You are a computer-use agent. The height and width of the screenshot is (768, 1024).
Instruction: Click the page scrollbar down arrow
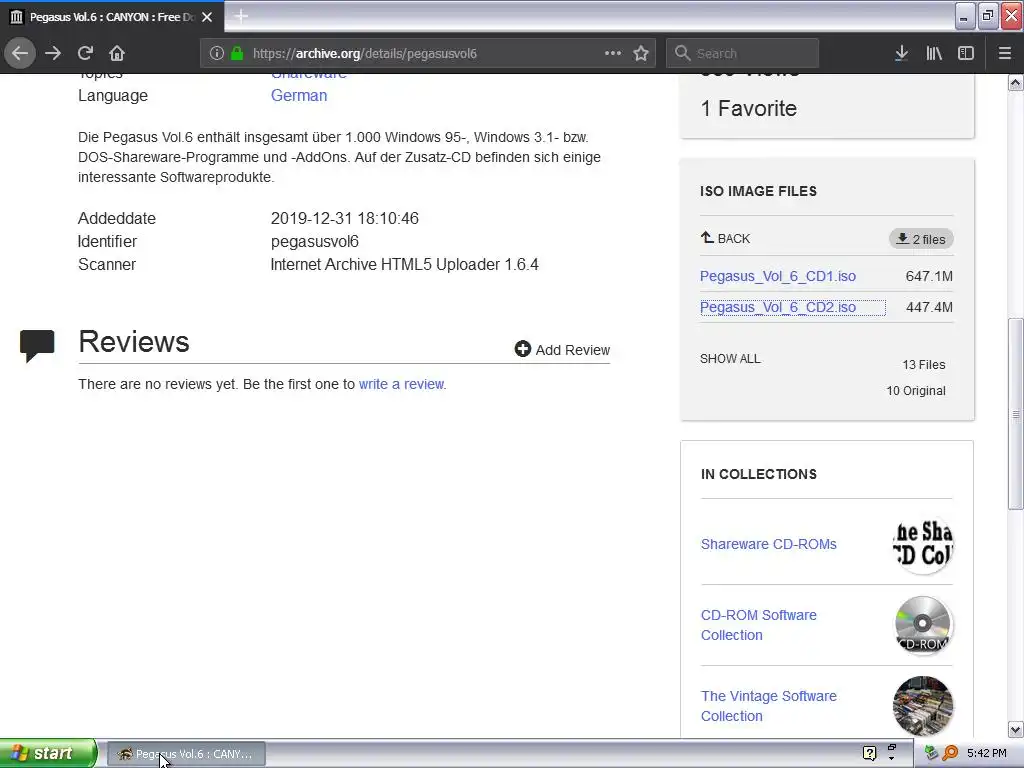point(1016,729)
